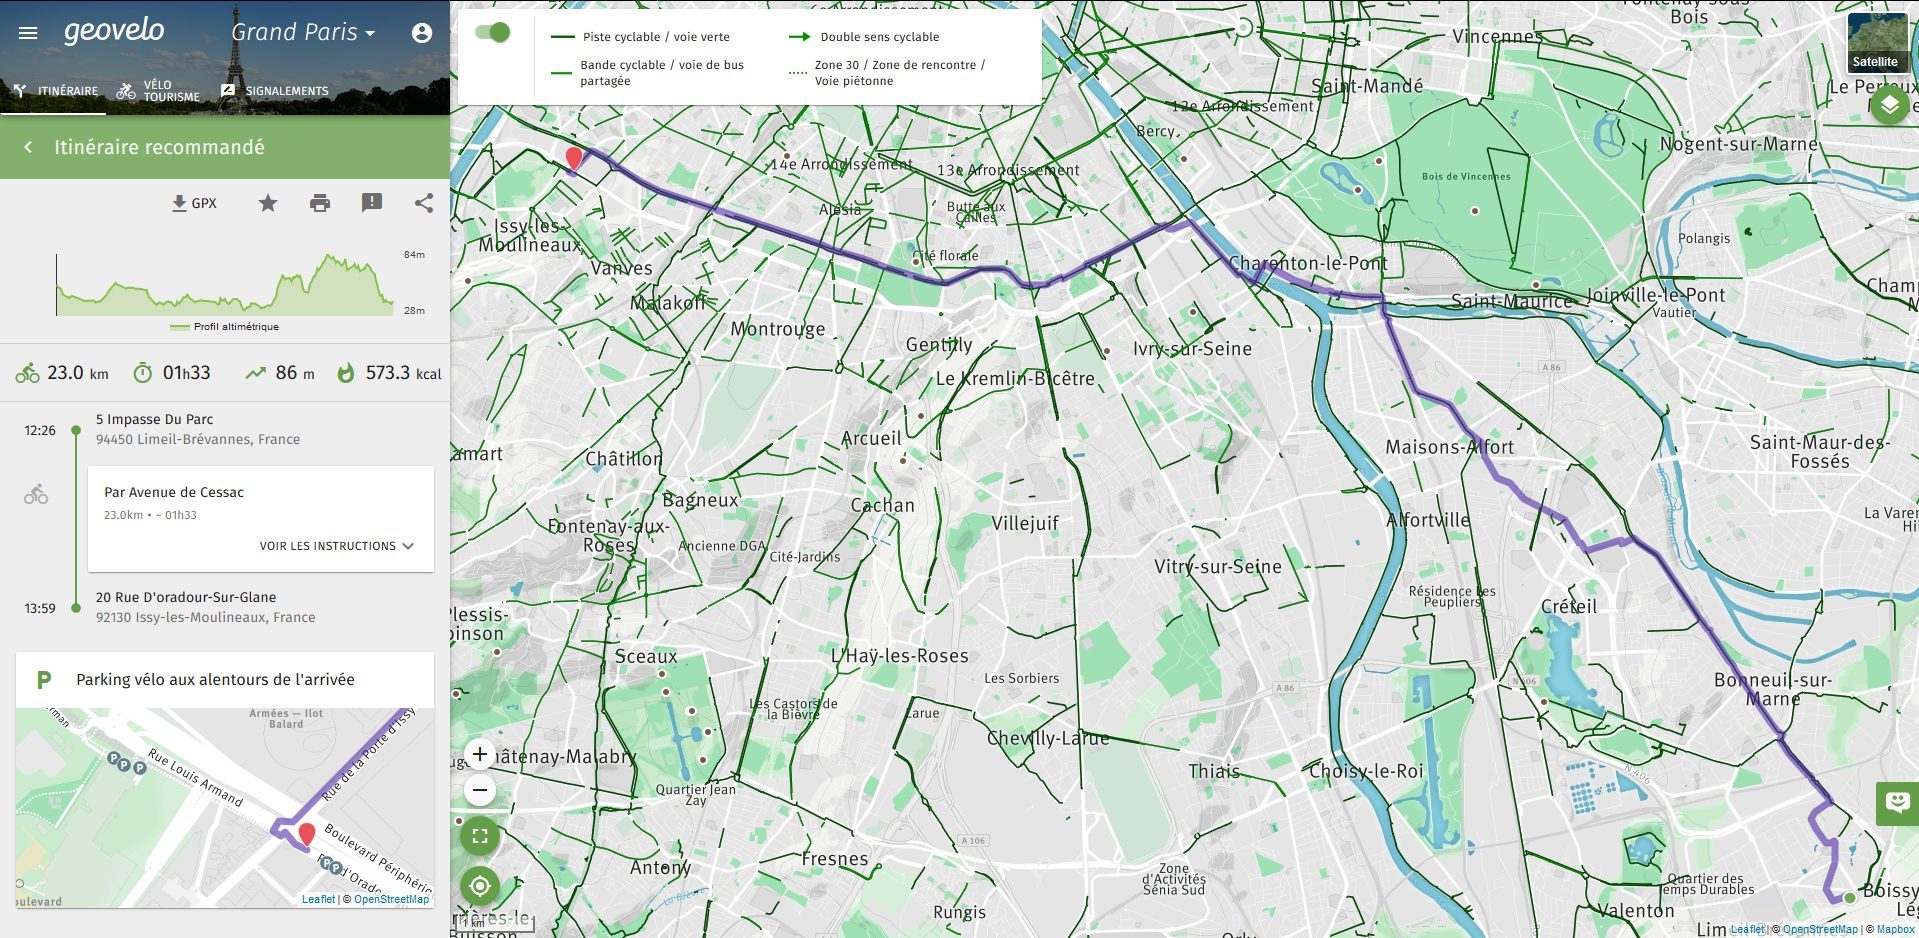Open the Signalements tab
This screenshot has height=938, width=1919.
tap(275, 91)
